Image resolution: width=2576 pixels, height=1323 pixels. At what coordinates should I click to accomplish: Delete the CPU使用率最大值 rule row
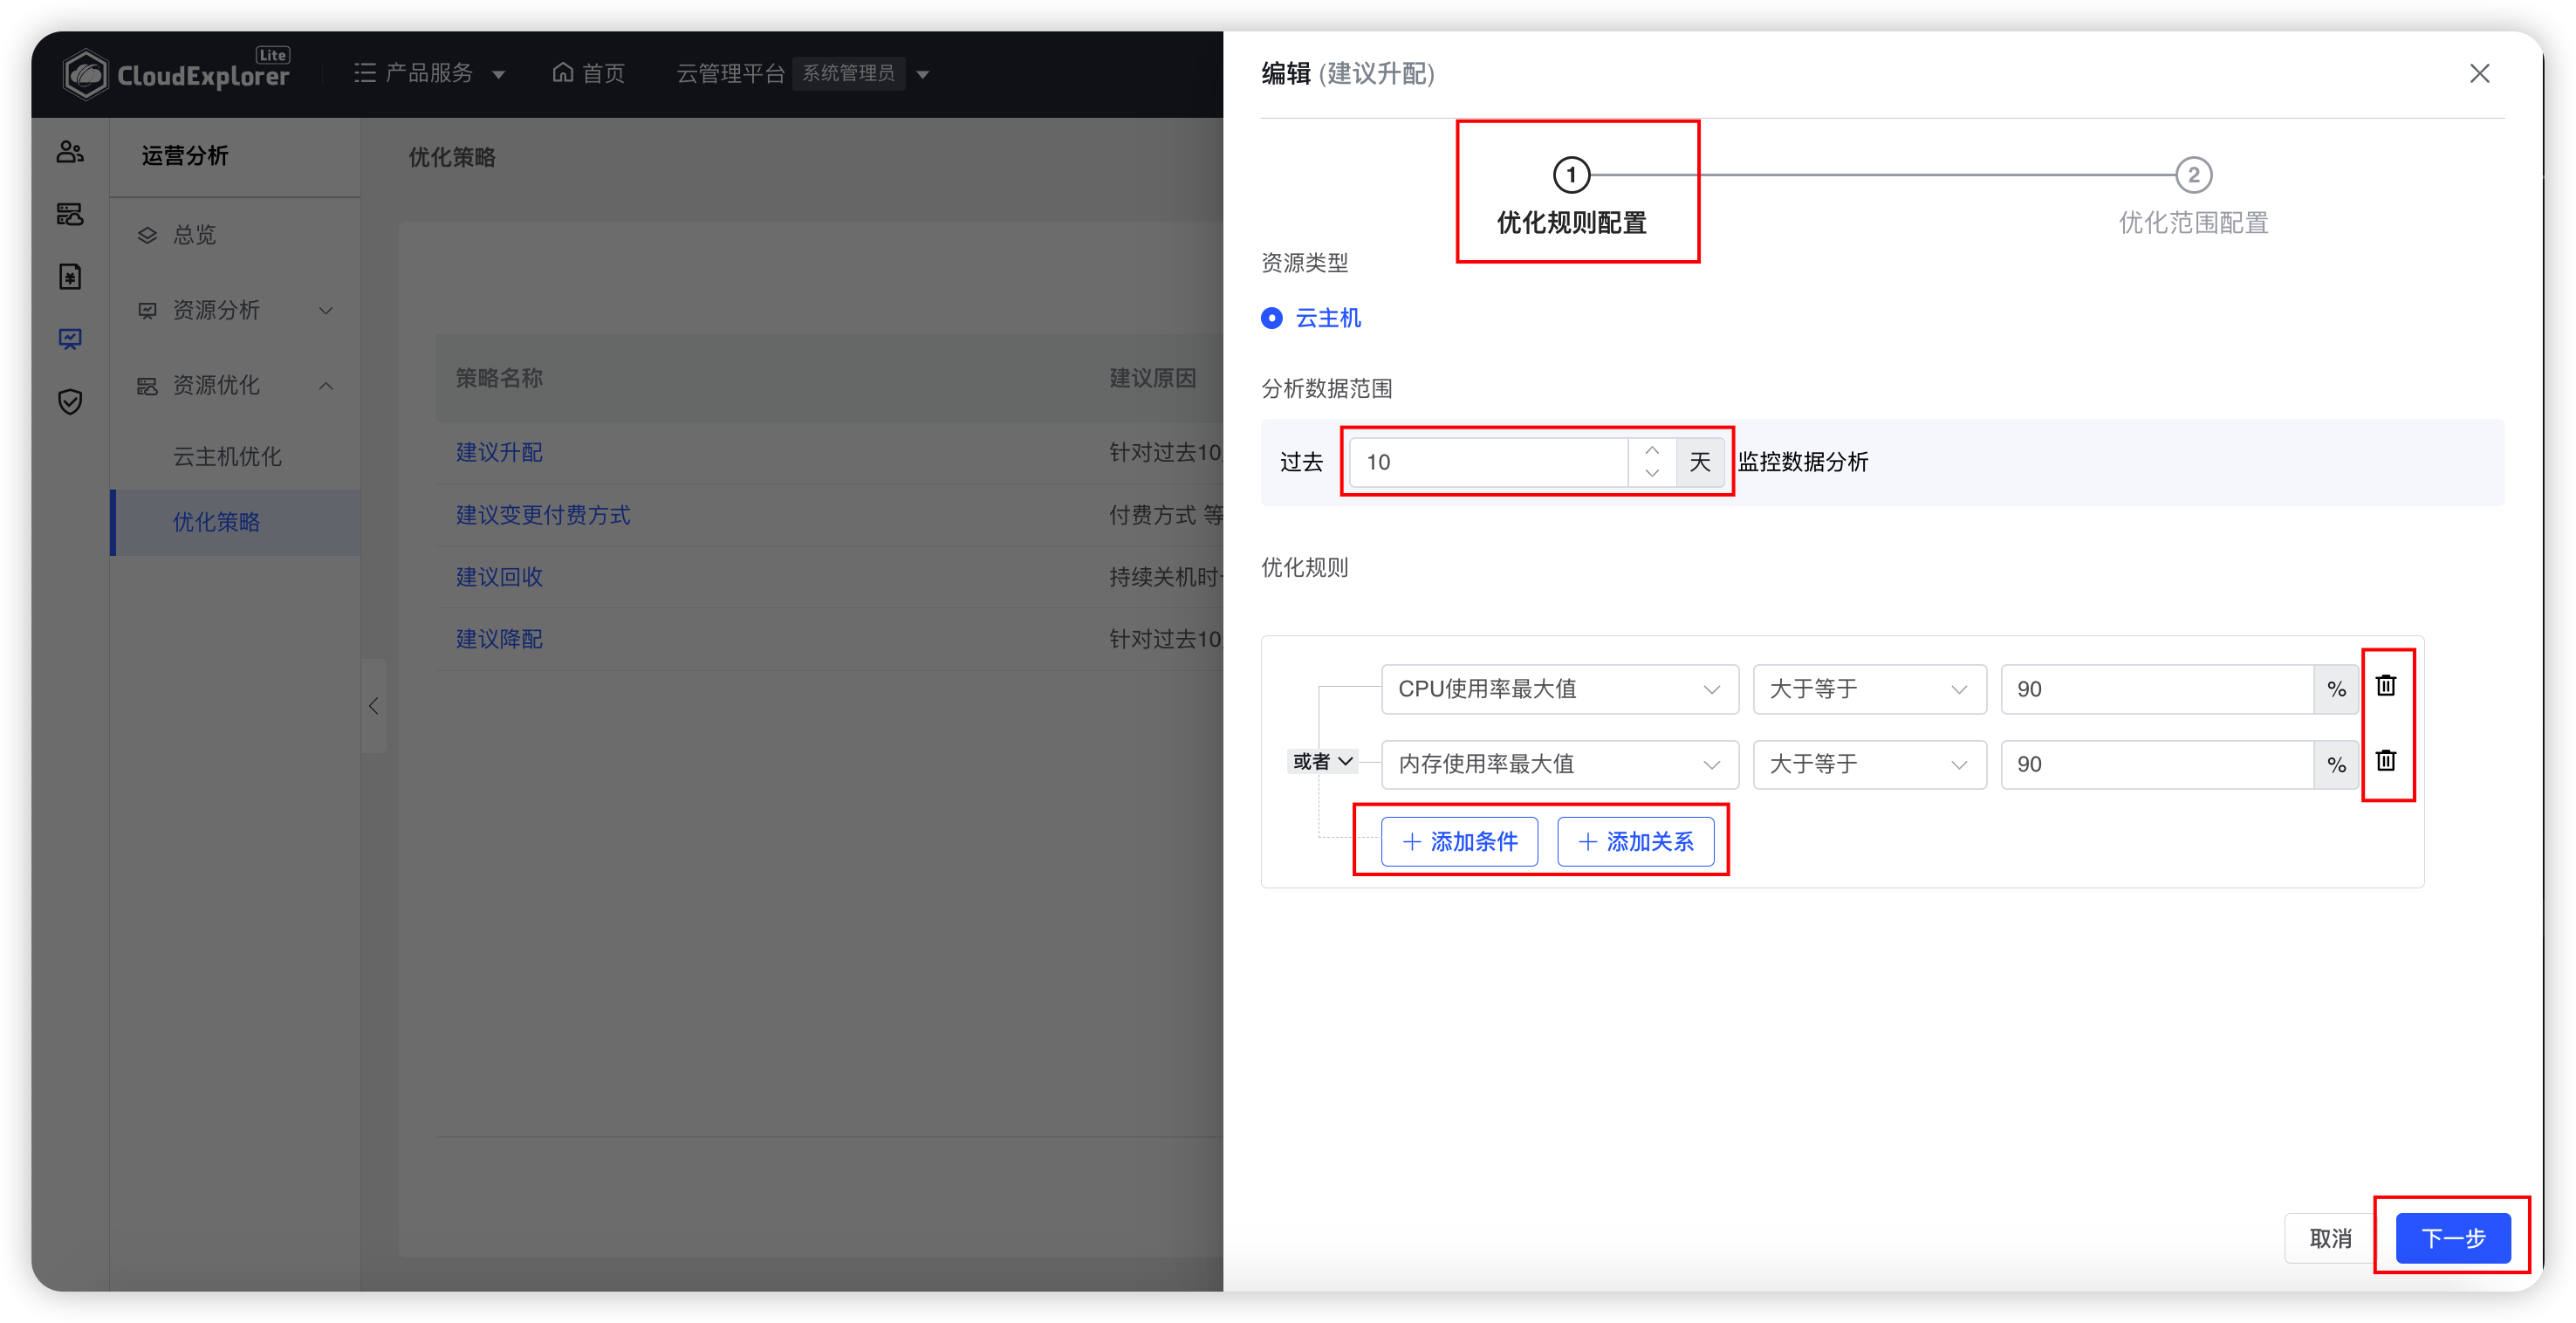2385,686
